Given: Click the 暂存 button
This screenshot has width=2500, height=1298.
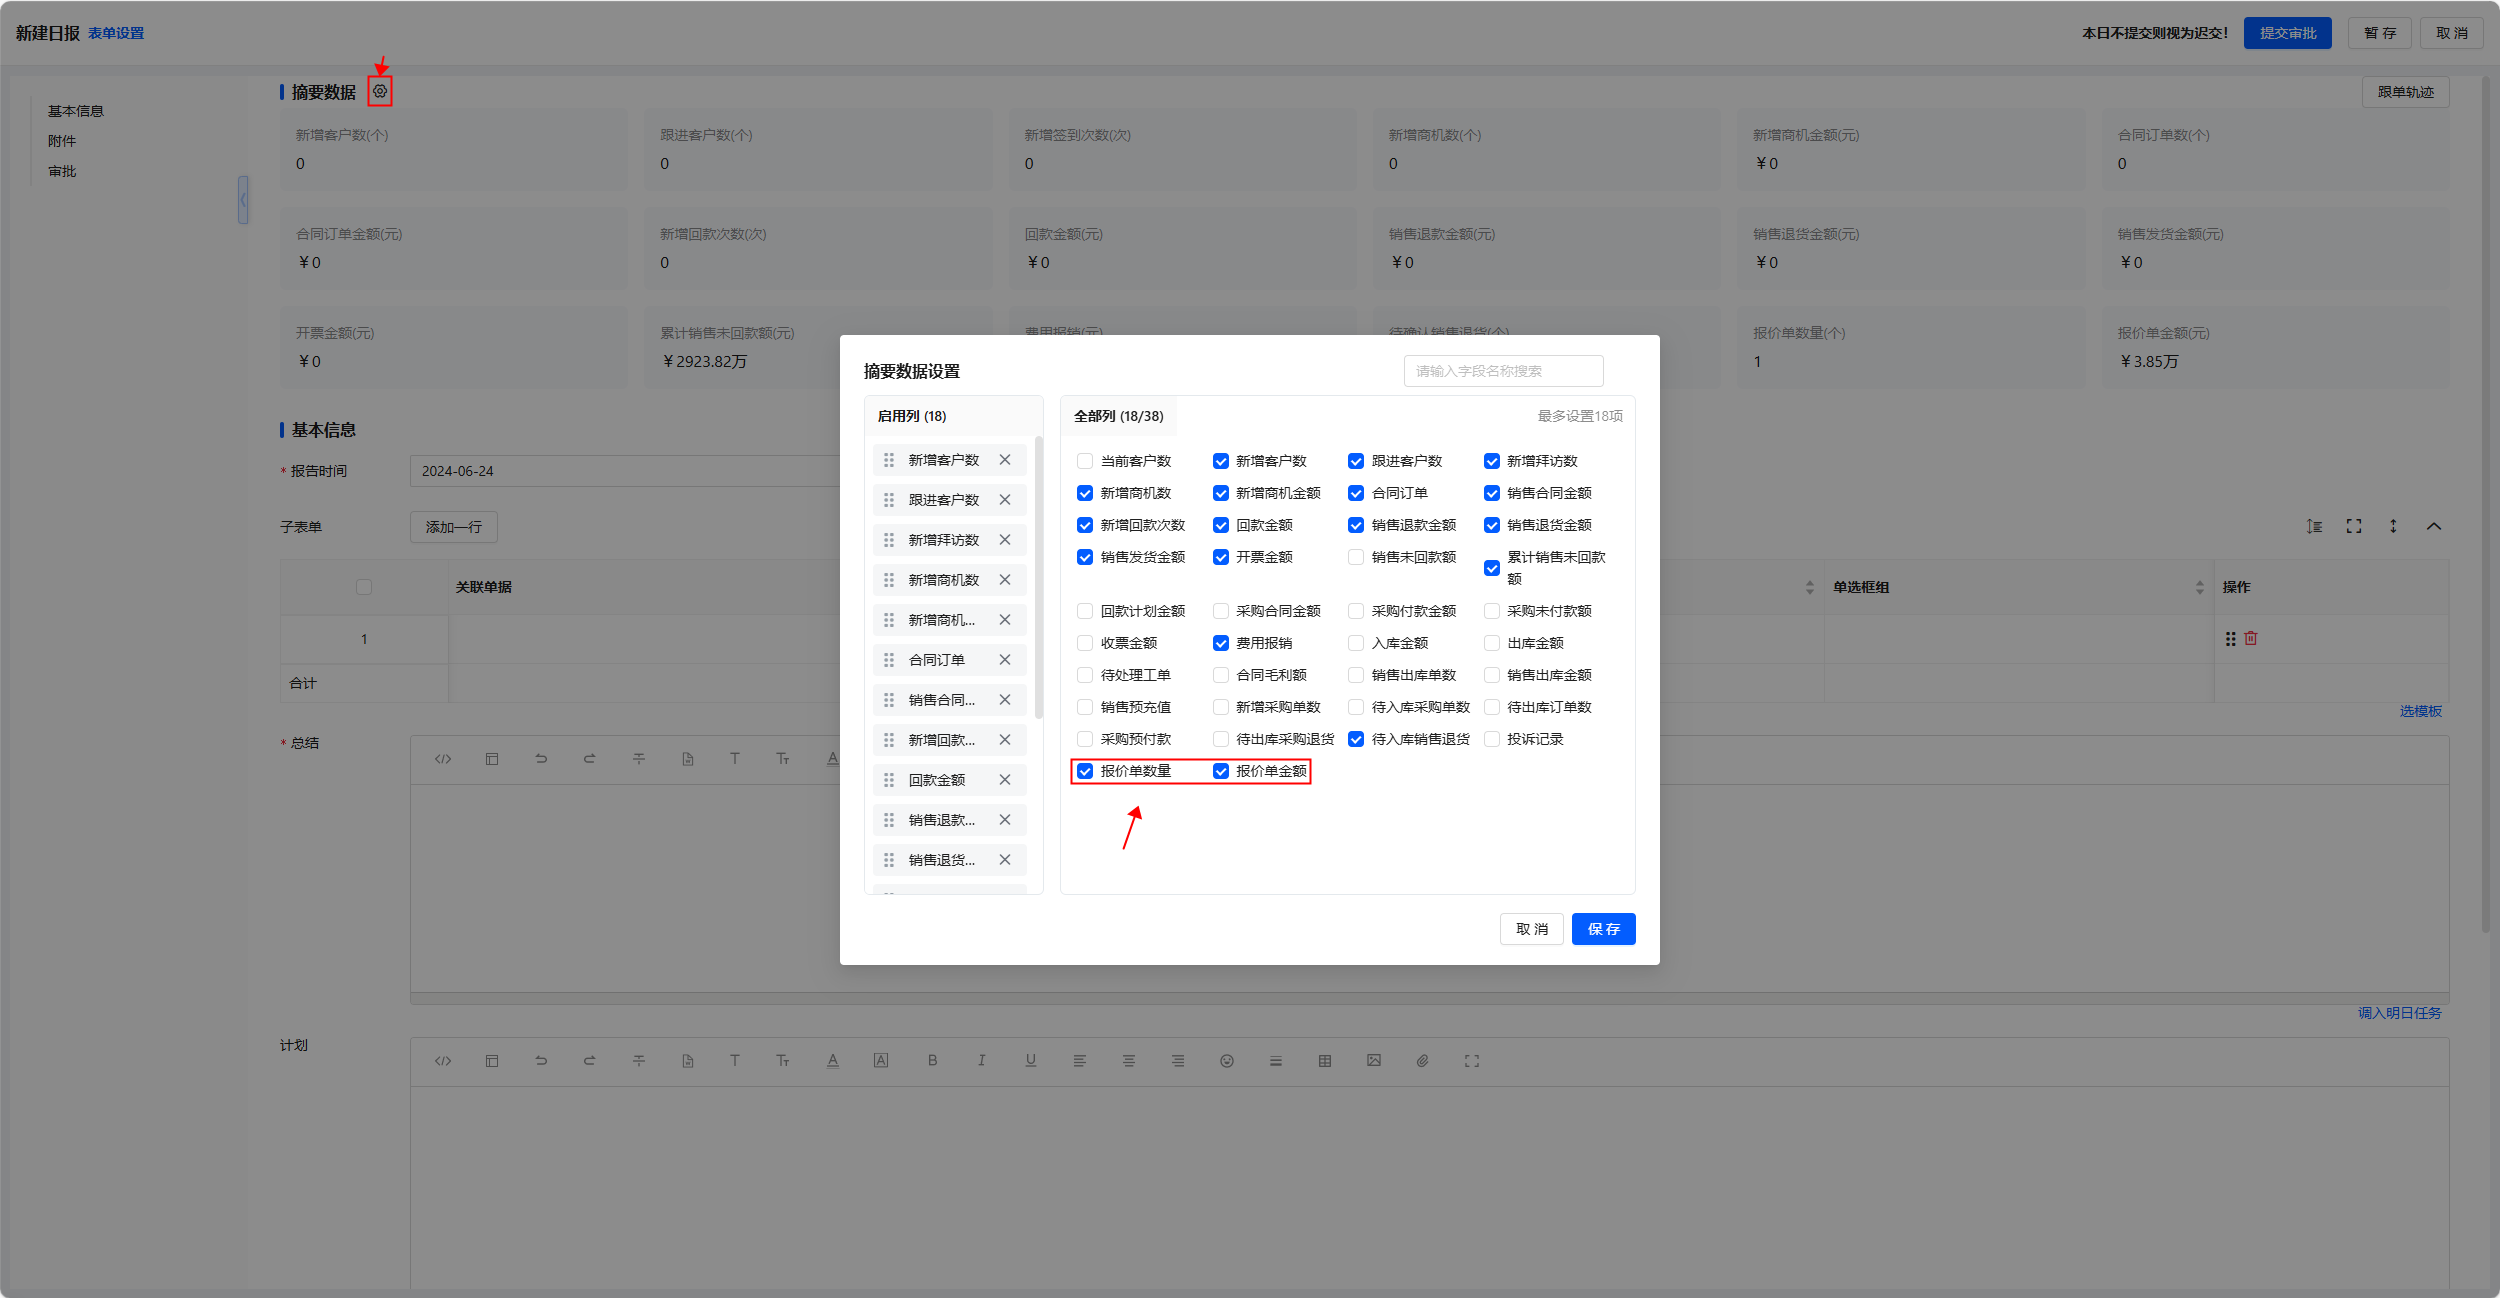Looking at the screenshot, I should pyautogui.click(x=2379, y=33).
